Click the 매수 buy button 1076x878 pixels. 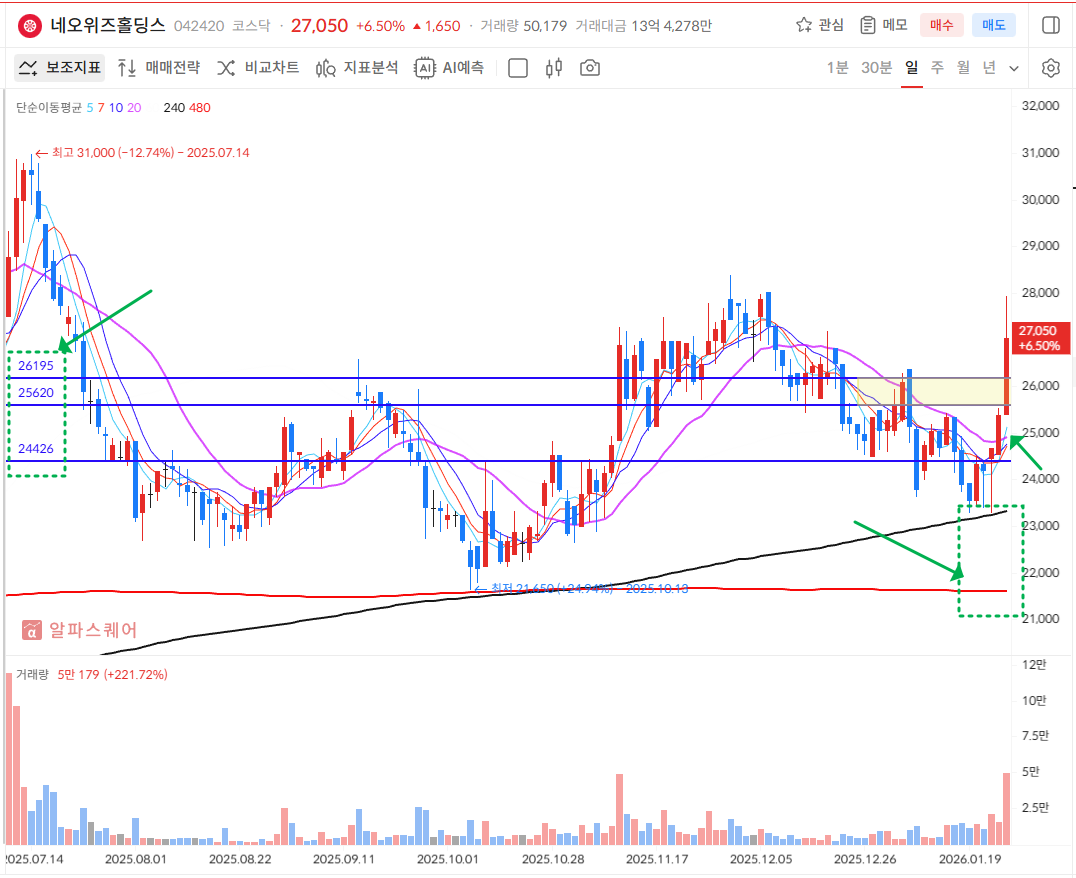(942, 25)
